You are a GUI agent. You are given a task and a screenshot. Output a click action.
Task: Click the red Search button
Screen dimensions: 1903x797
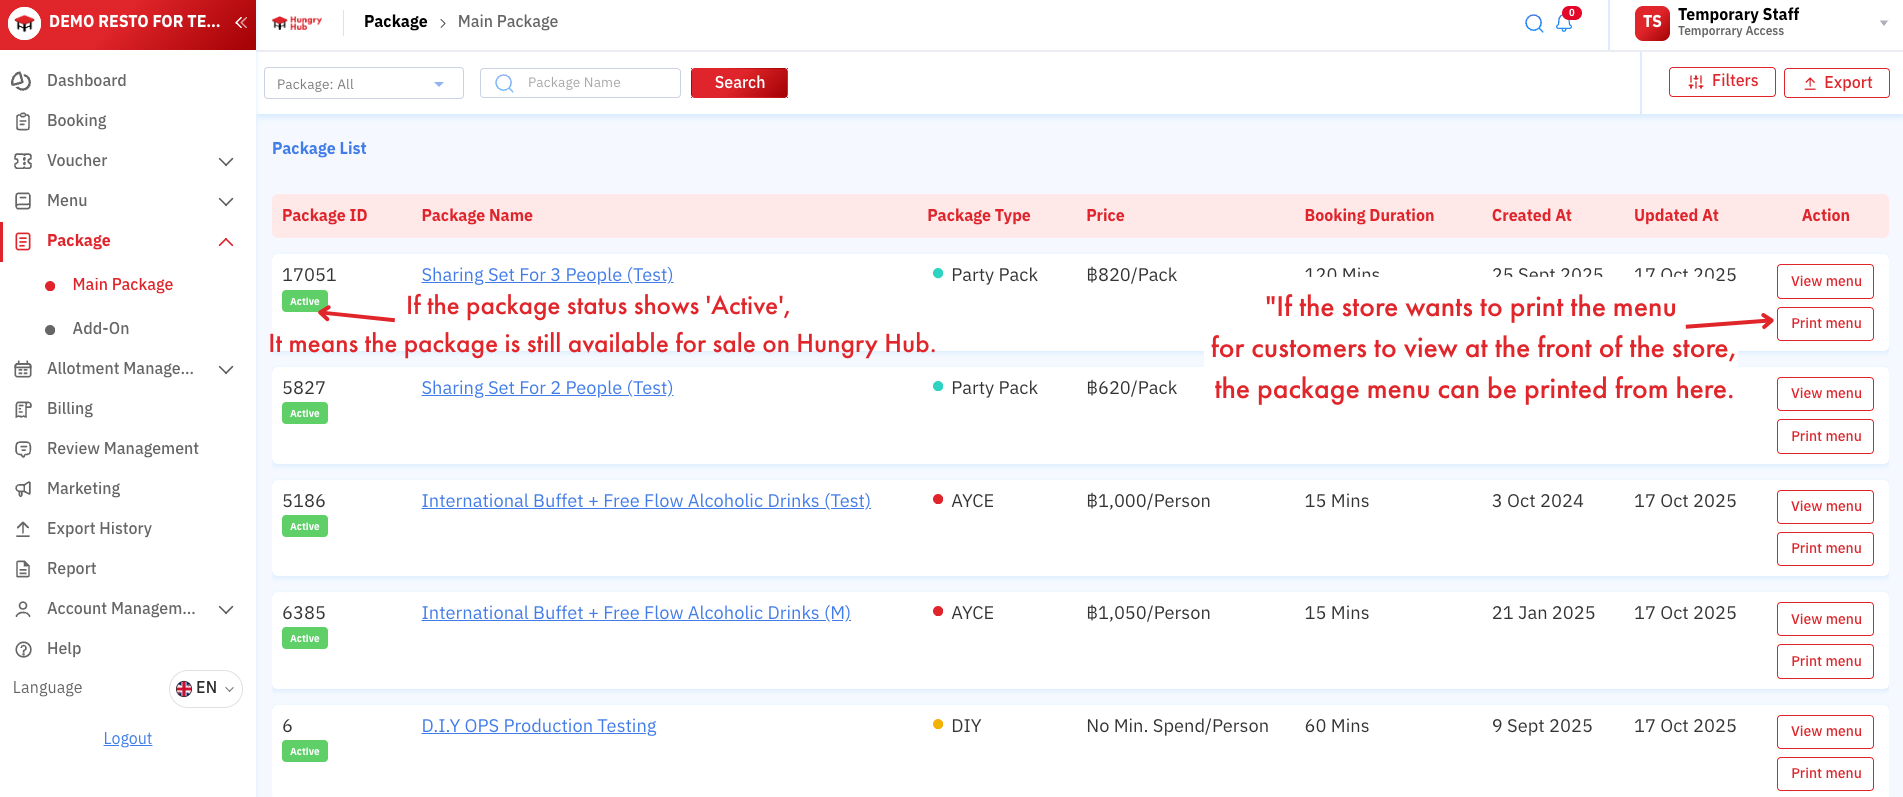click(x=739, y=83)
